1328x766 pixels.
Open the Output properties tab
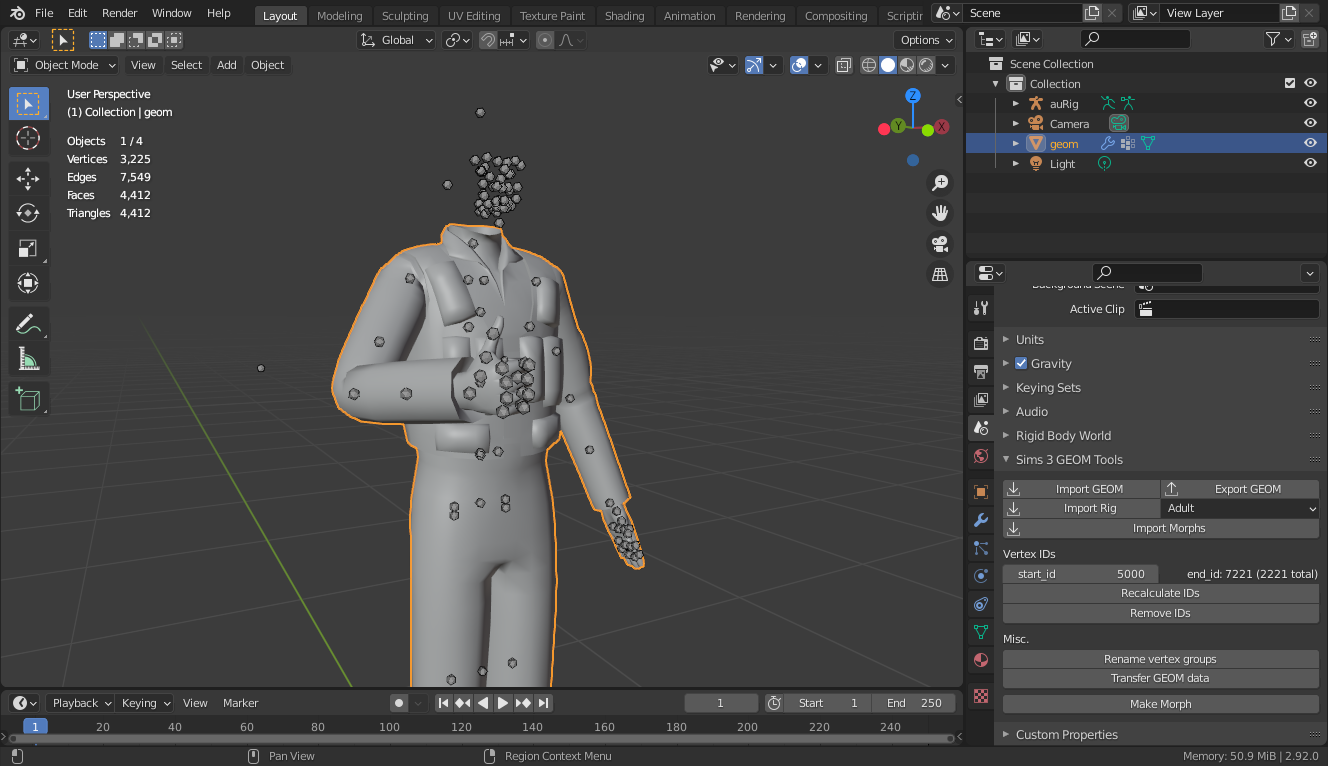[x=981, y=372]
